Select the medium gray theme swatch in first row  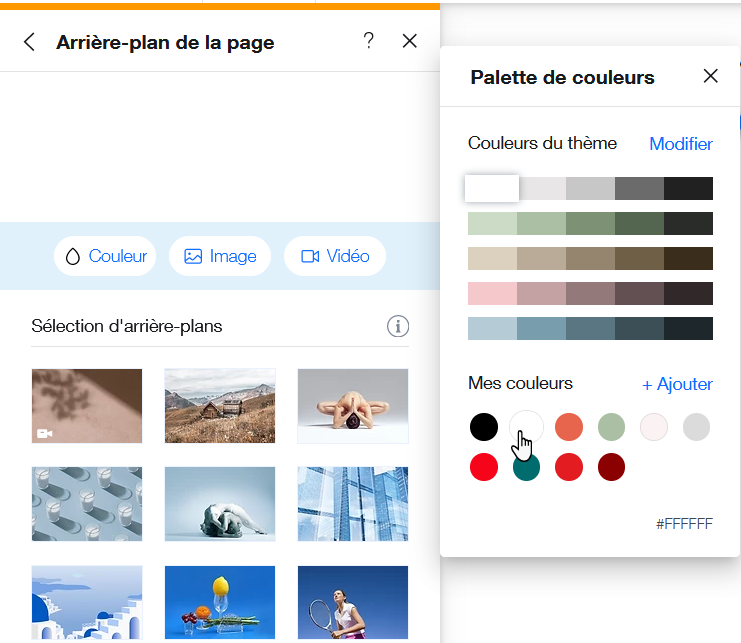(x=590, y=189)
